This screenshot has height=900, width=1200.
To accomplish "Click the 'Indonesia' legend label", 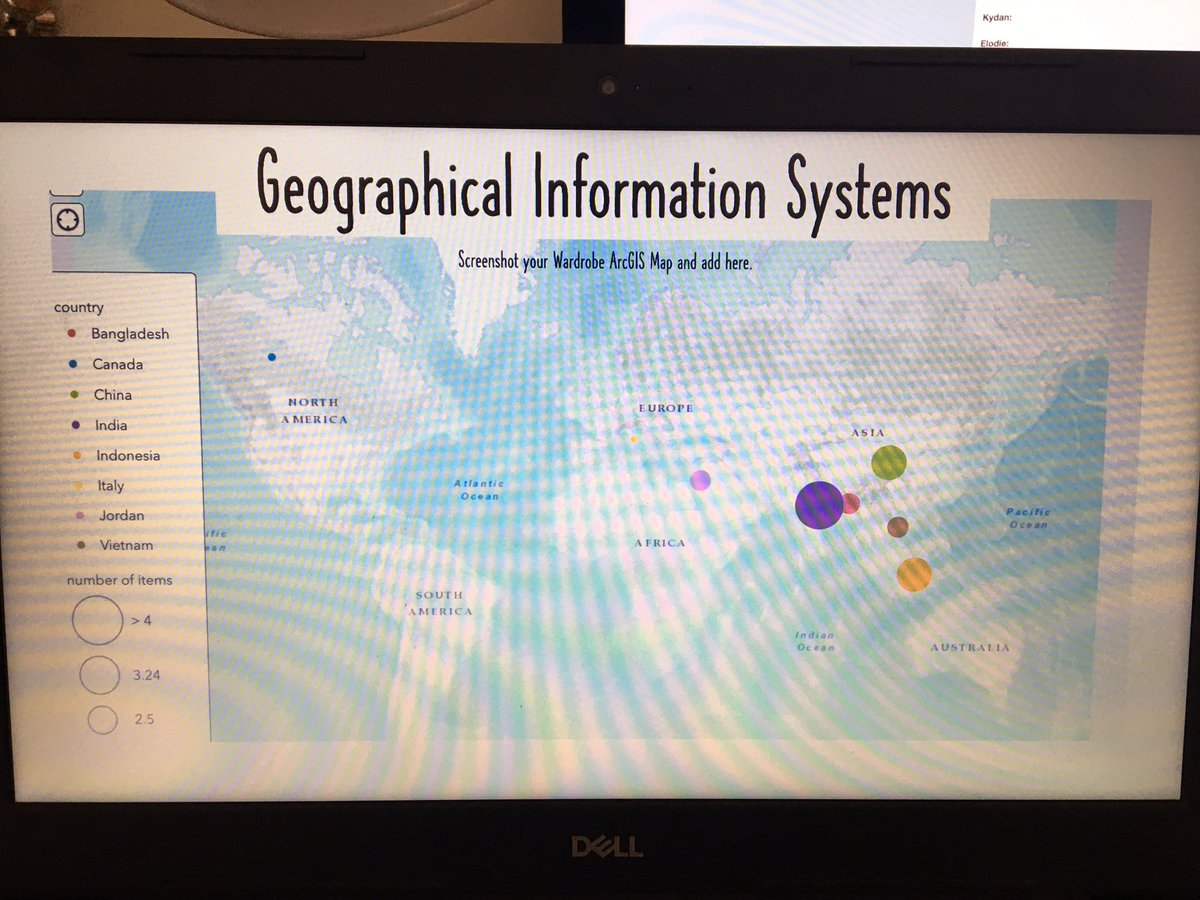I will click(x=128, y=455).
